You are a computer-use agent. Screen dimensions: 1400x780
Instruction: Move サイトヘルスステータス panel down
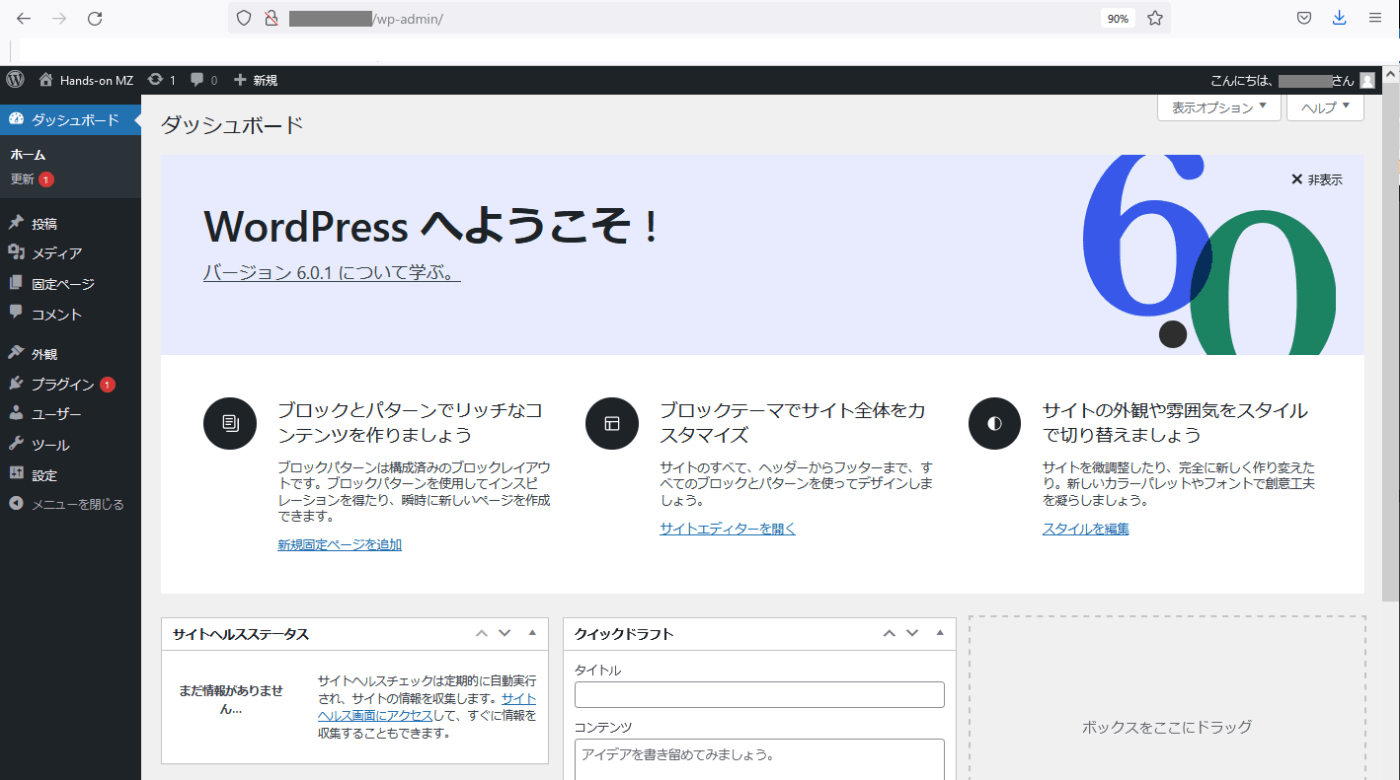(x=504, y=633)
